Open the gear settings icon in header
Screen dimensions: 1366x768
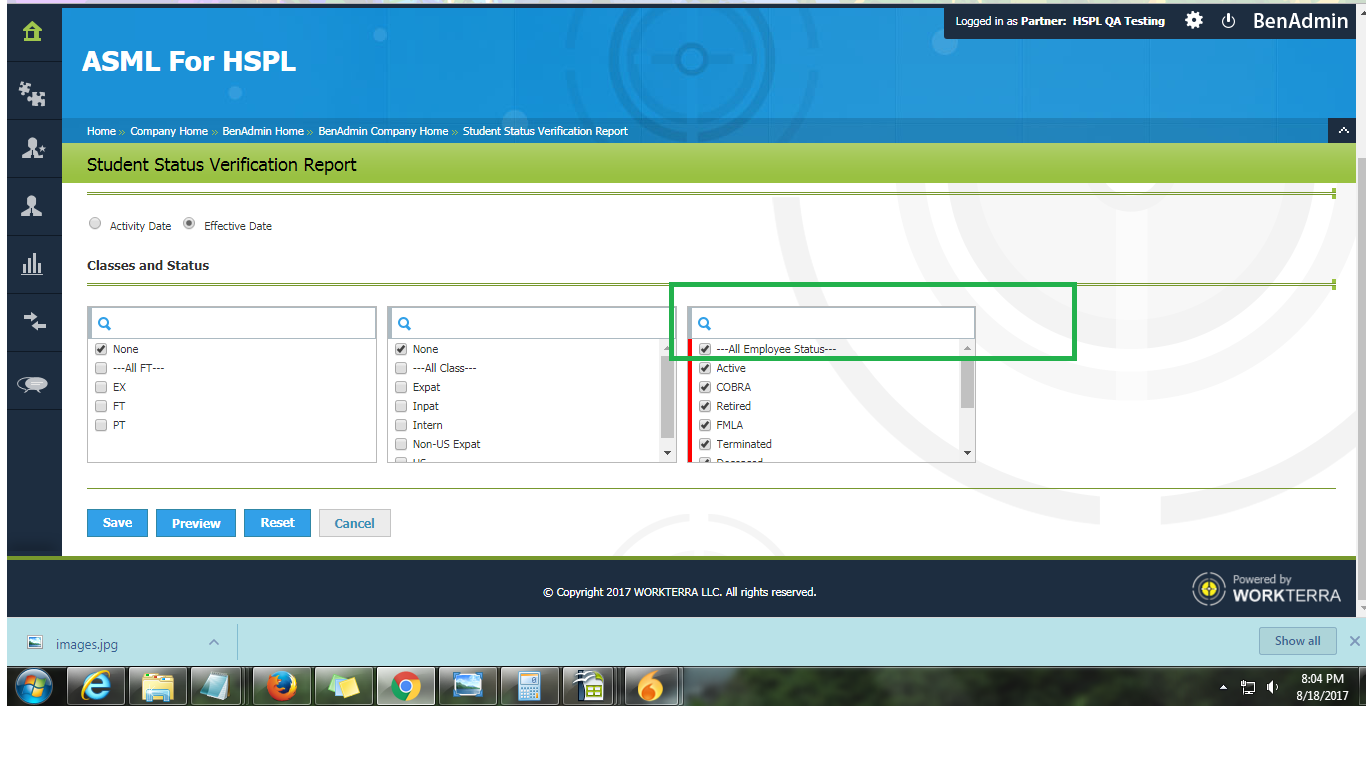[1194, 20]
